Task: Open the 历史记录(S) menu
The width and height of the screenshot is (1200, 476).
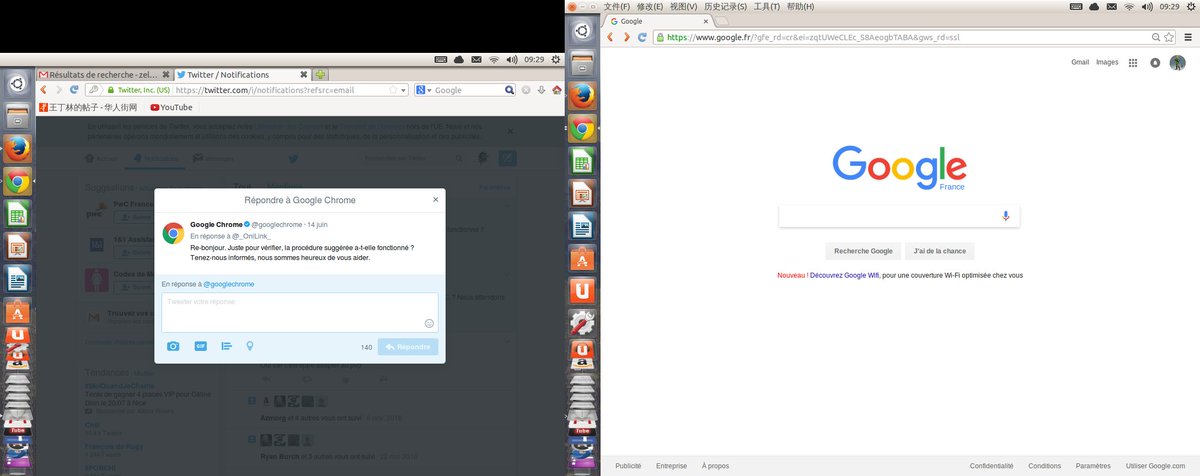Action: [x=726, y=6]
